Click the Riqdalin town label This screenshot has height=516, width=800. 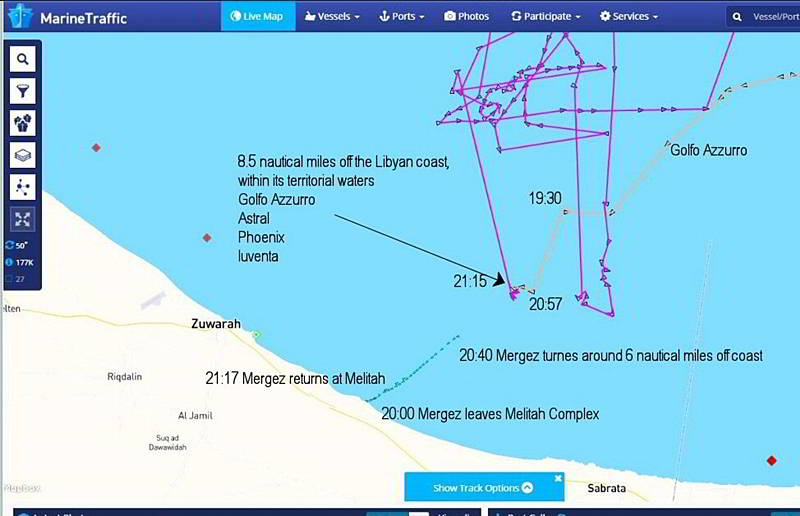[124, 377]
